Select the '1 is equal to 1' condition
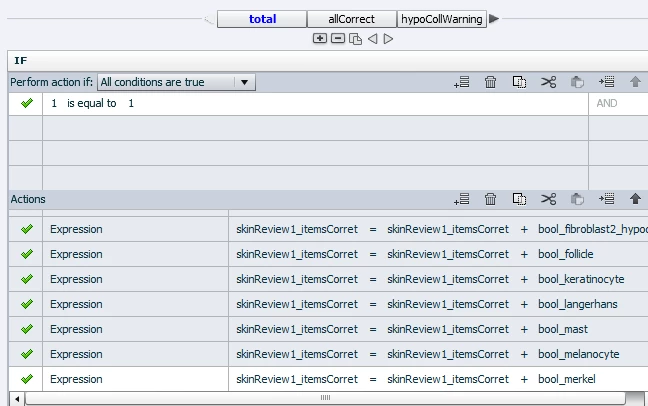648x406 pixels. tap(315, 103)
